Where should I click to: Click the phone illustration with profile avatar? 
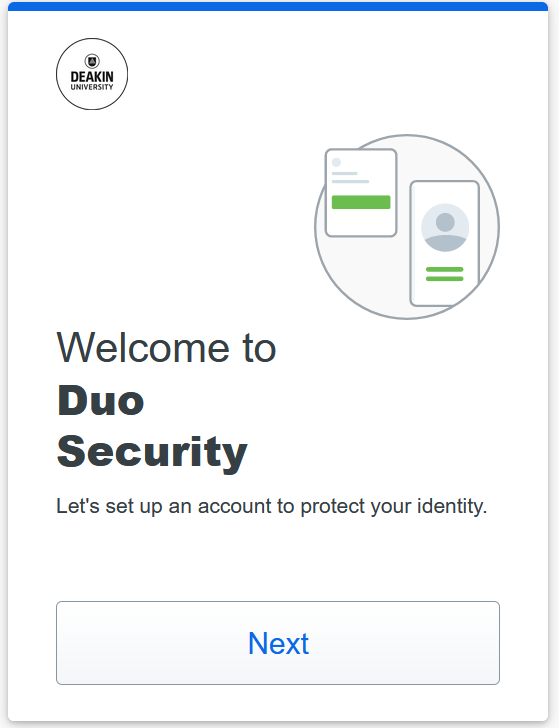(x=444, y=244)
